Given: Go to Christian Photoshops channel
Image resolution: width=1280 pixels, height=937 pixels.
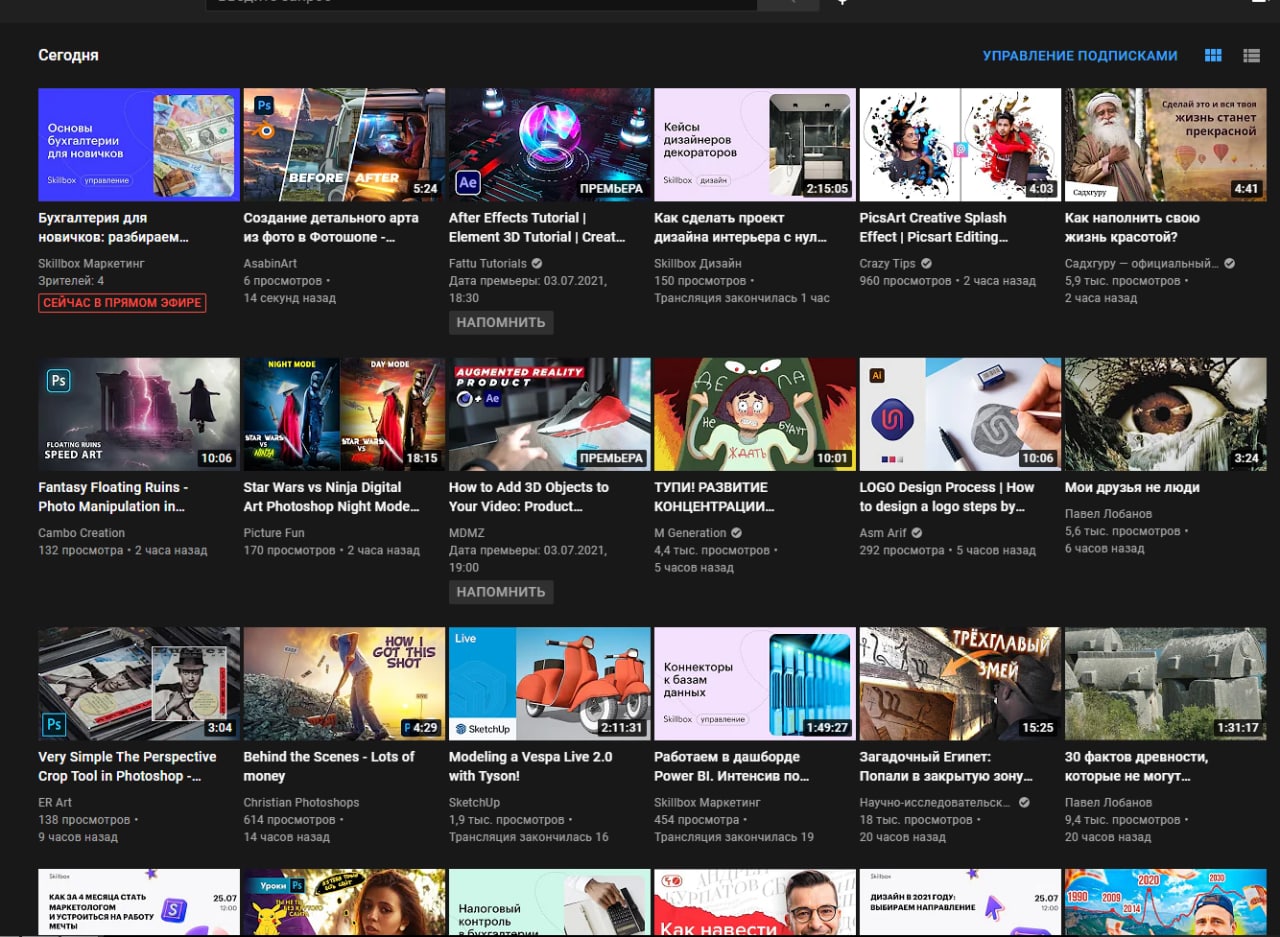Looking at the screenshot, I should pyautogui.click(x=301, y=802).
